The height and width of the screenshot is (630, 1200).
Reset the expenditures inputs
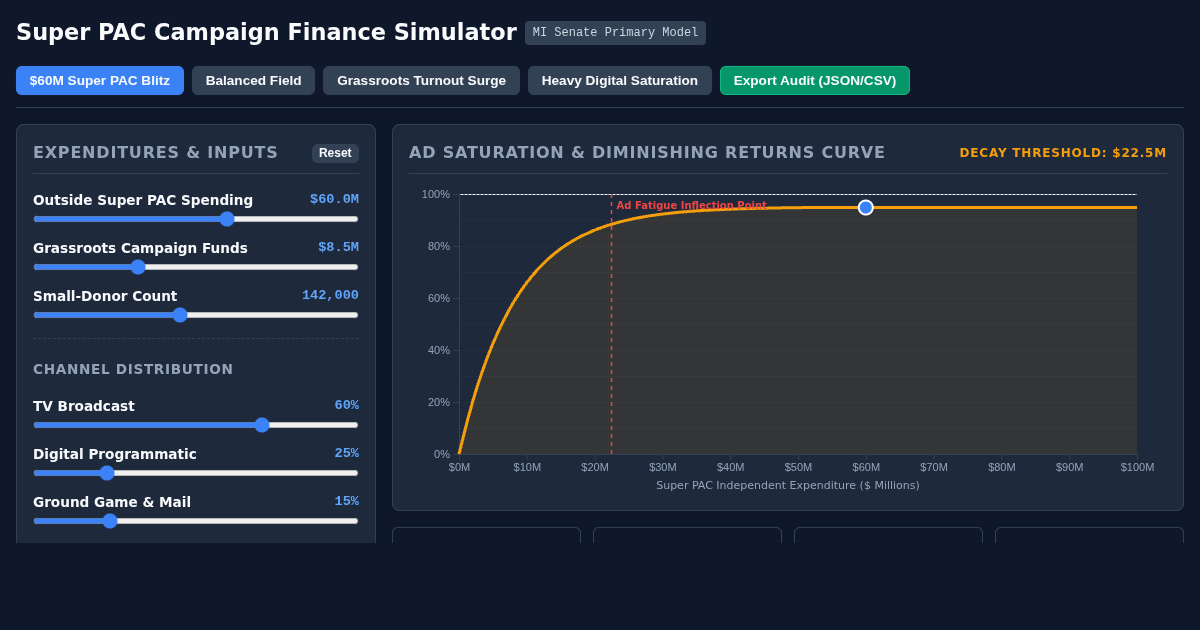coord(335,153)
